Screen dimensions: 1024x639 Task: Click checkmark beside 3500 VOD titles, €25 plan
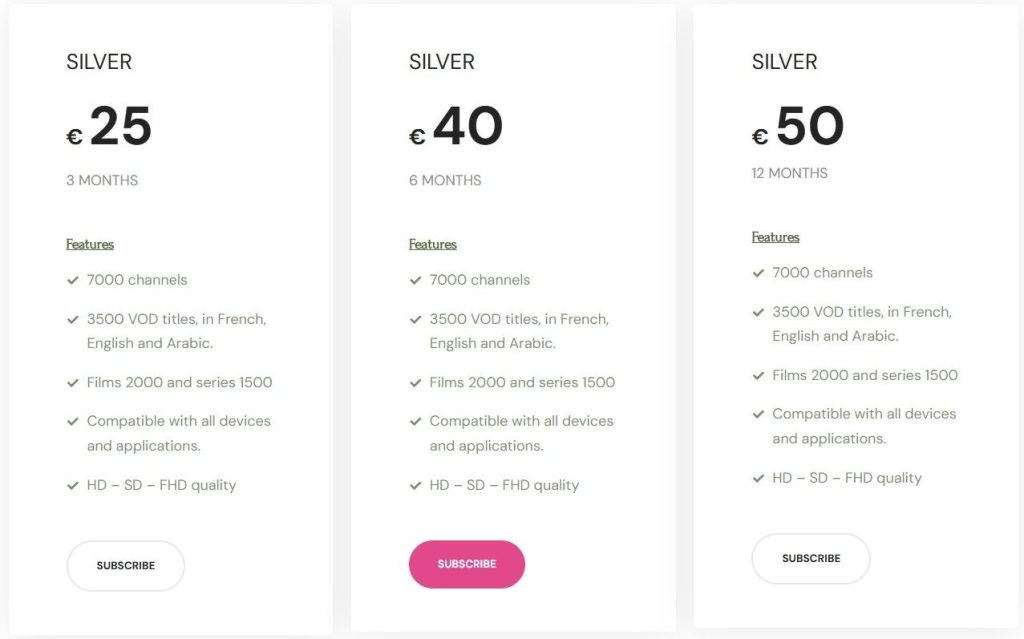(x=73, y=320)
